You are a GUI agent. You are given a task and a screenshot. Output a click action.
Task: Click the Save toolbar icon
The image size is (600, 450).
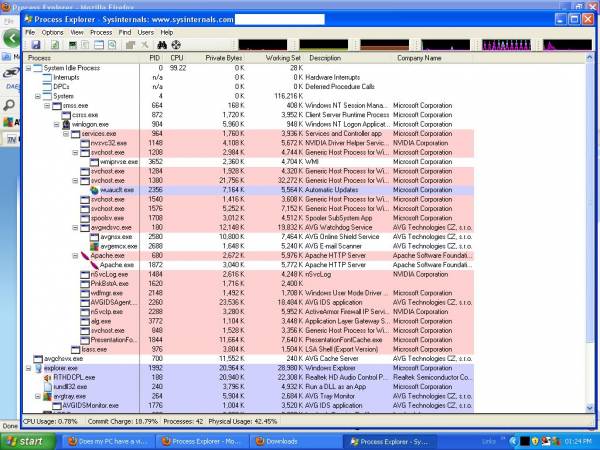36,45
